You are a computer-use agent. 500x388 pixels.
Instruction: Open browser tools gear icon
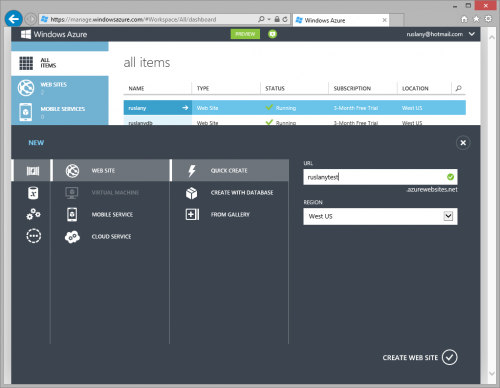coord(488,19)
